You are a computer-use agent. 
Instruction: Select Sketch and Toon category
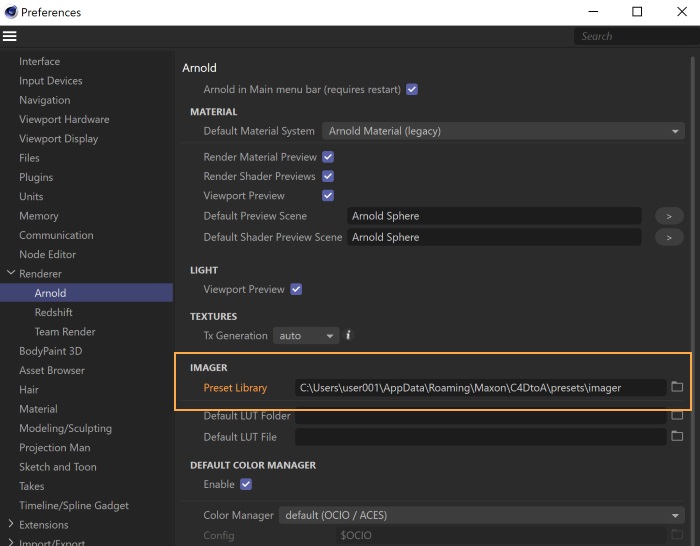pos(58,467)
